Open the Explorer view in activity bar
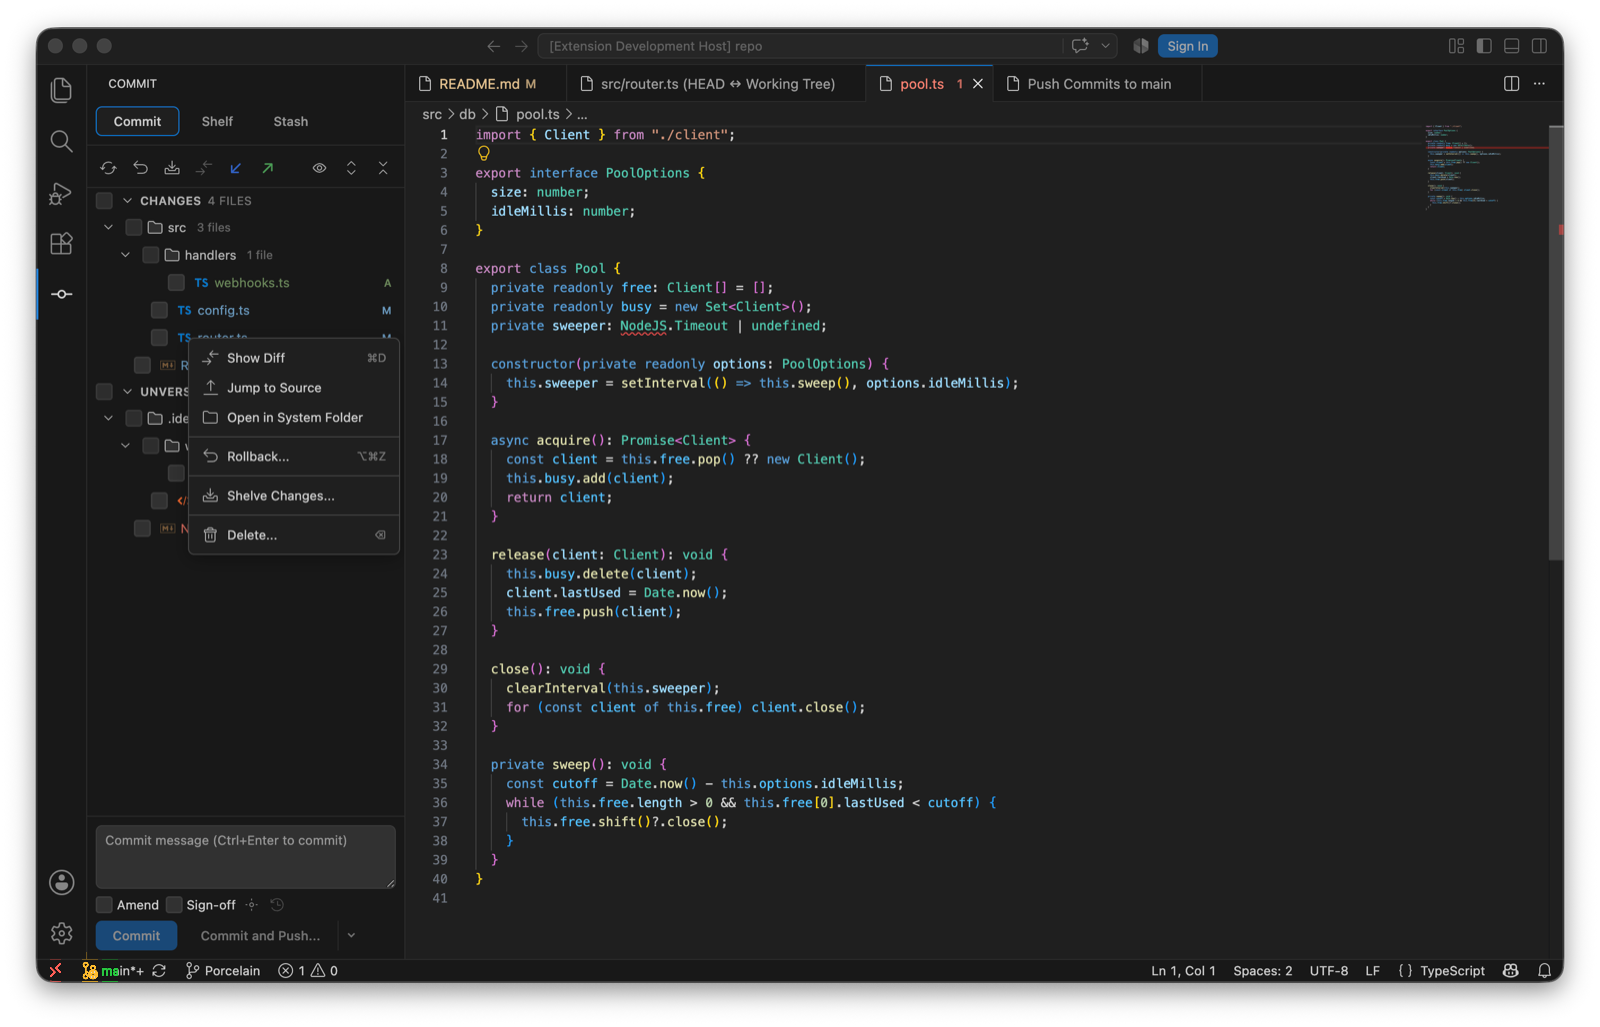 coord(61,90)
